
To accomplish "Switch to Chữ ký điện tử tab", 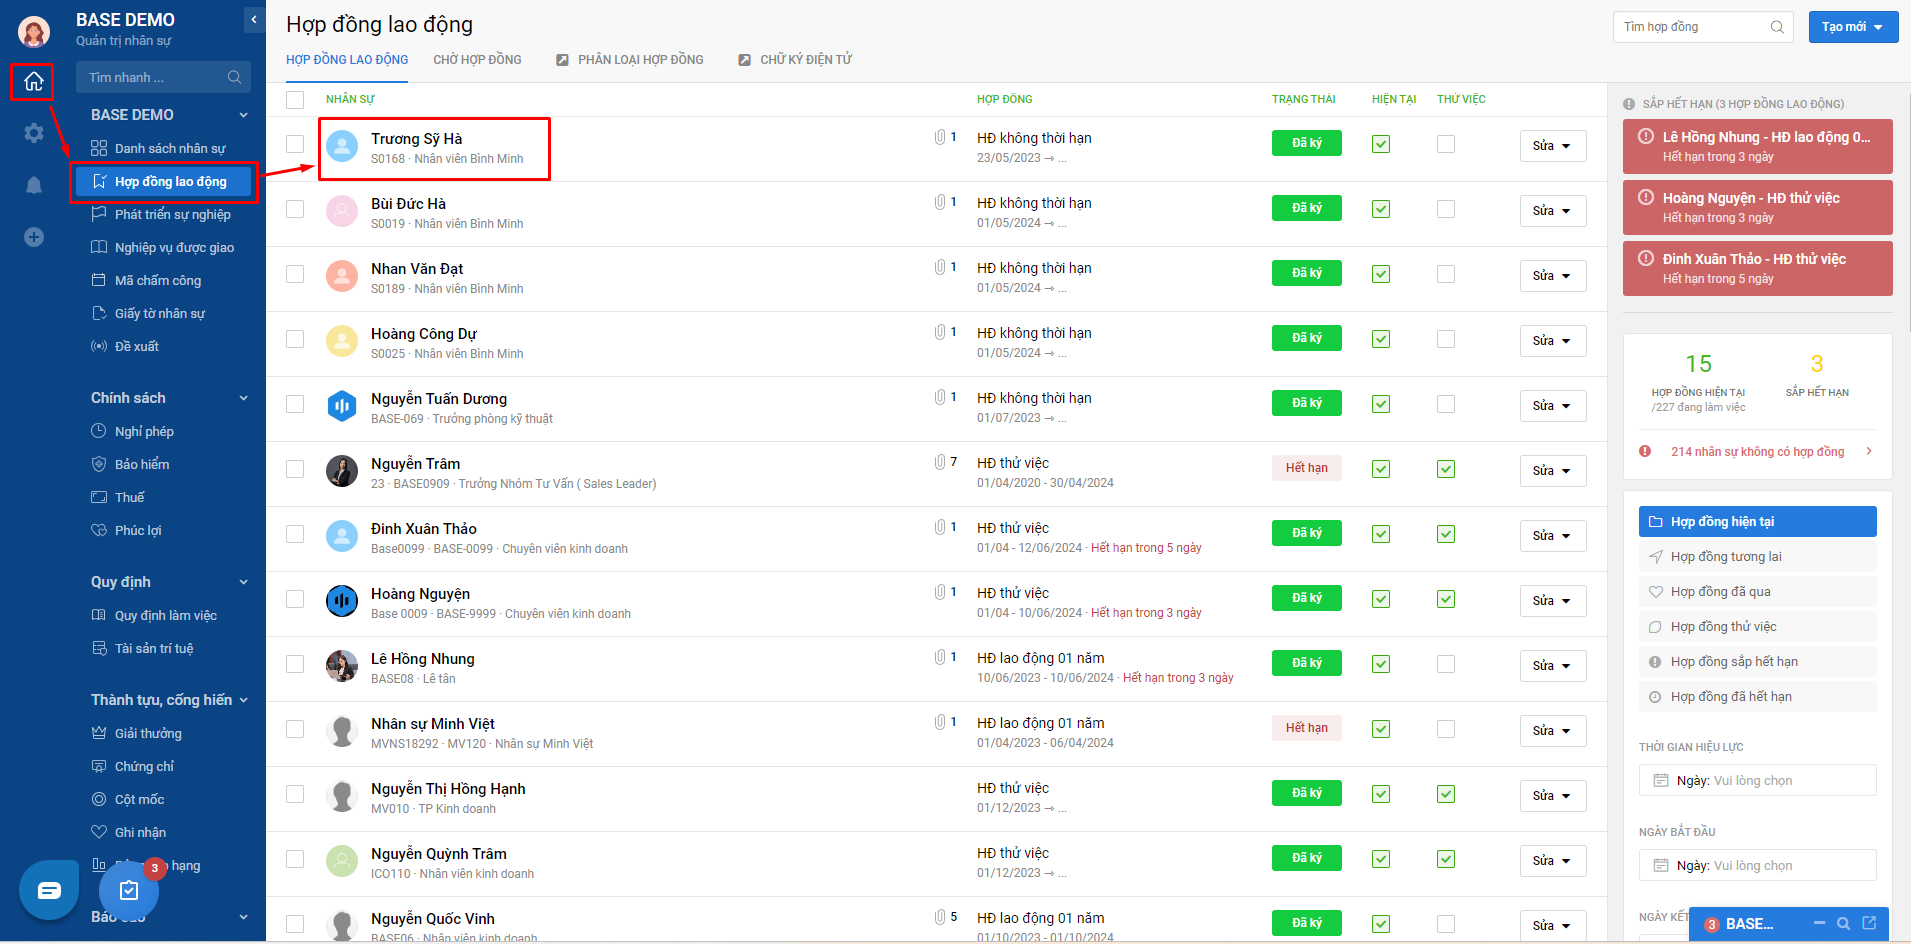I will click(795, 60).
